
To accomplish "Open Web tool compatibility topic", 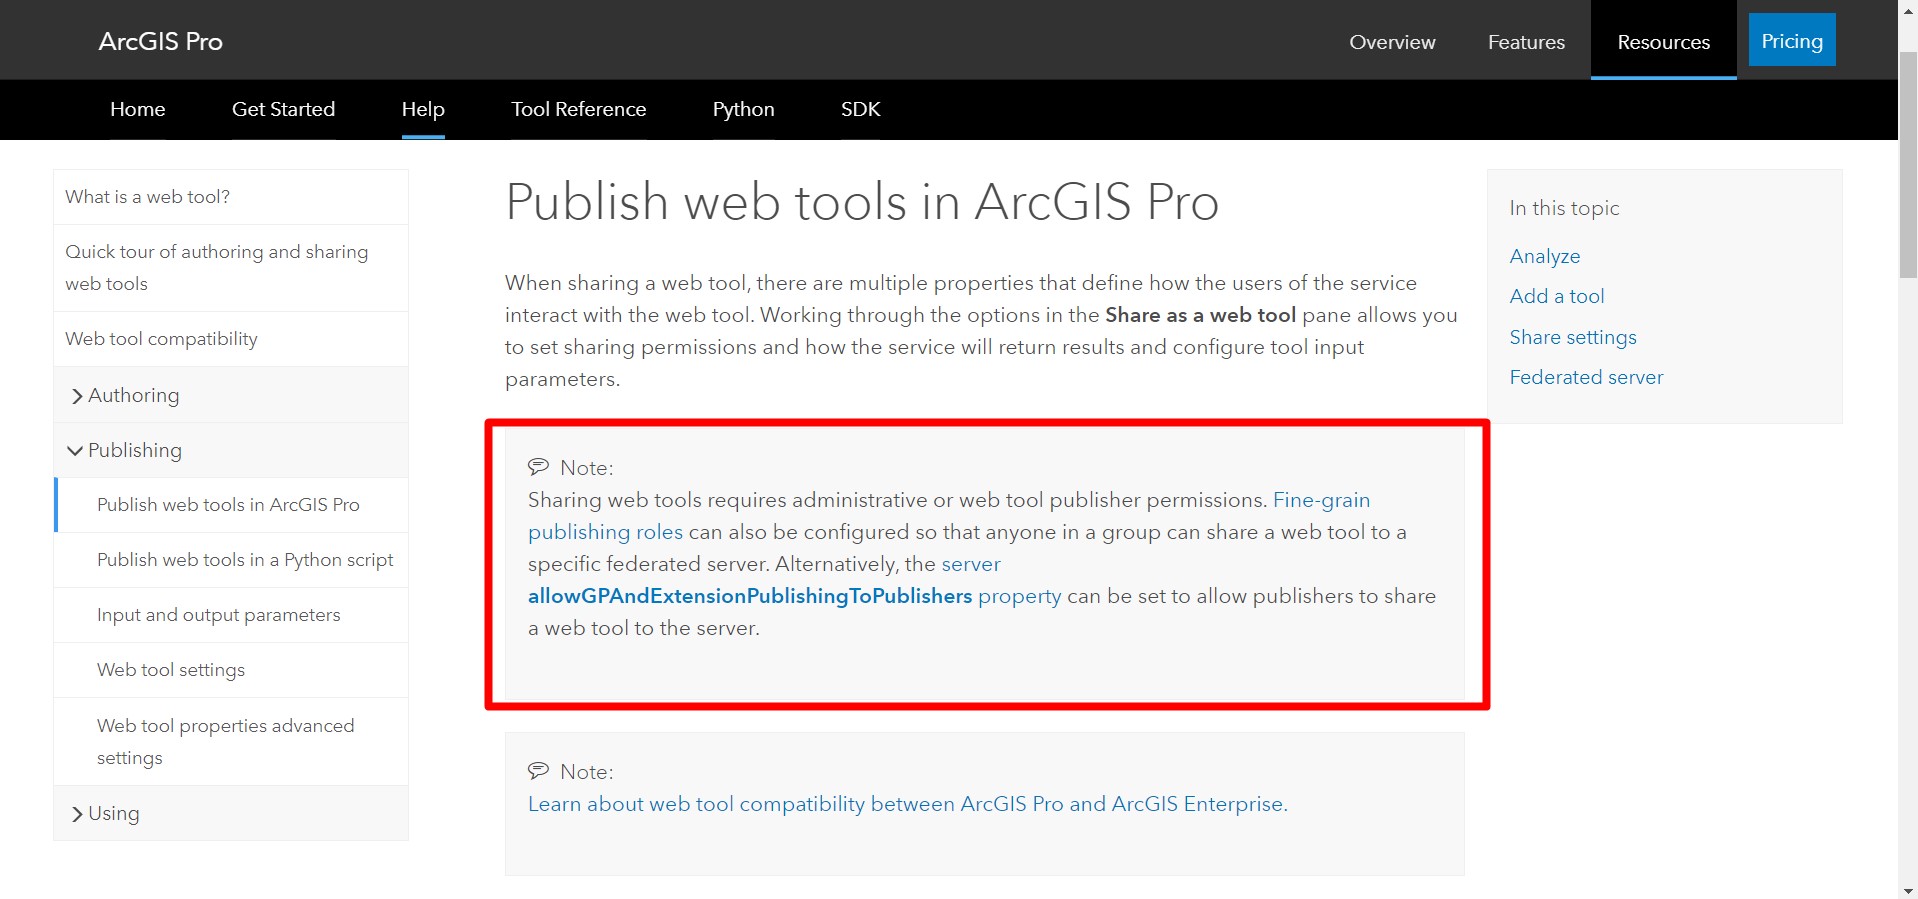I will point(231,339).
